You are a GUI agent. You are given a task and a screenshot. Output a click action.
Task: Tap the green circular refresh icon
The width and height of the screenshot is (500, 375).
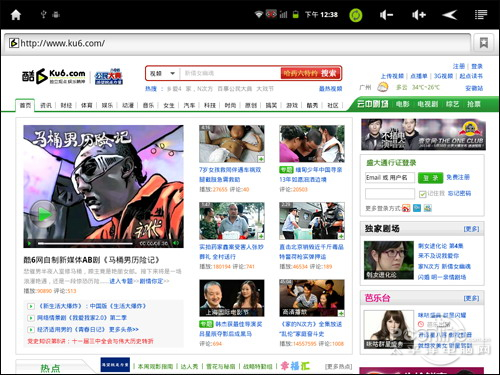[356, 15]
